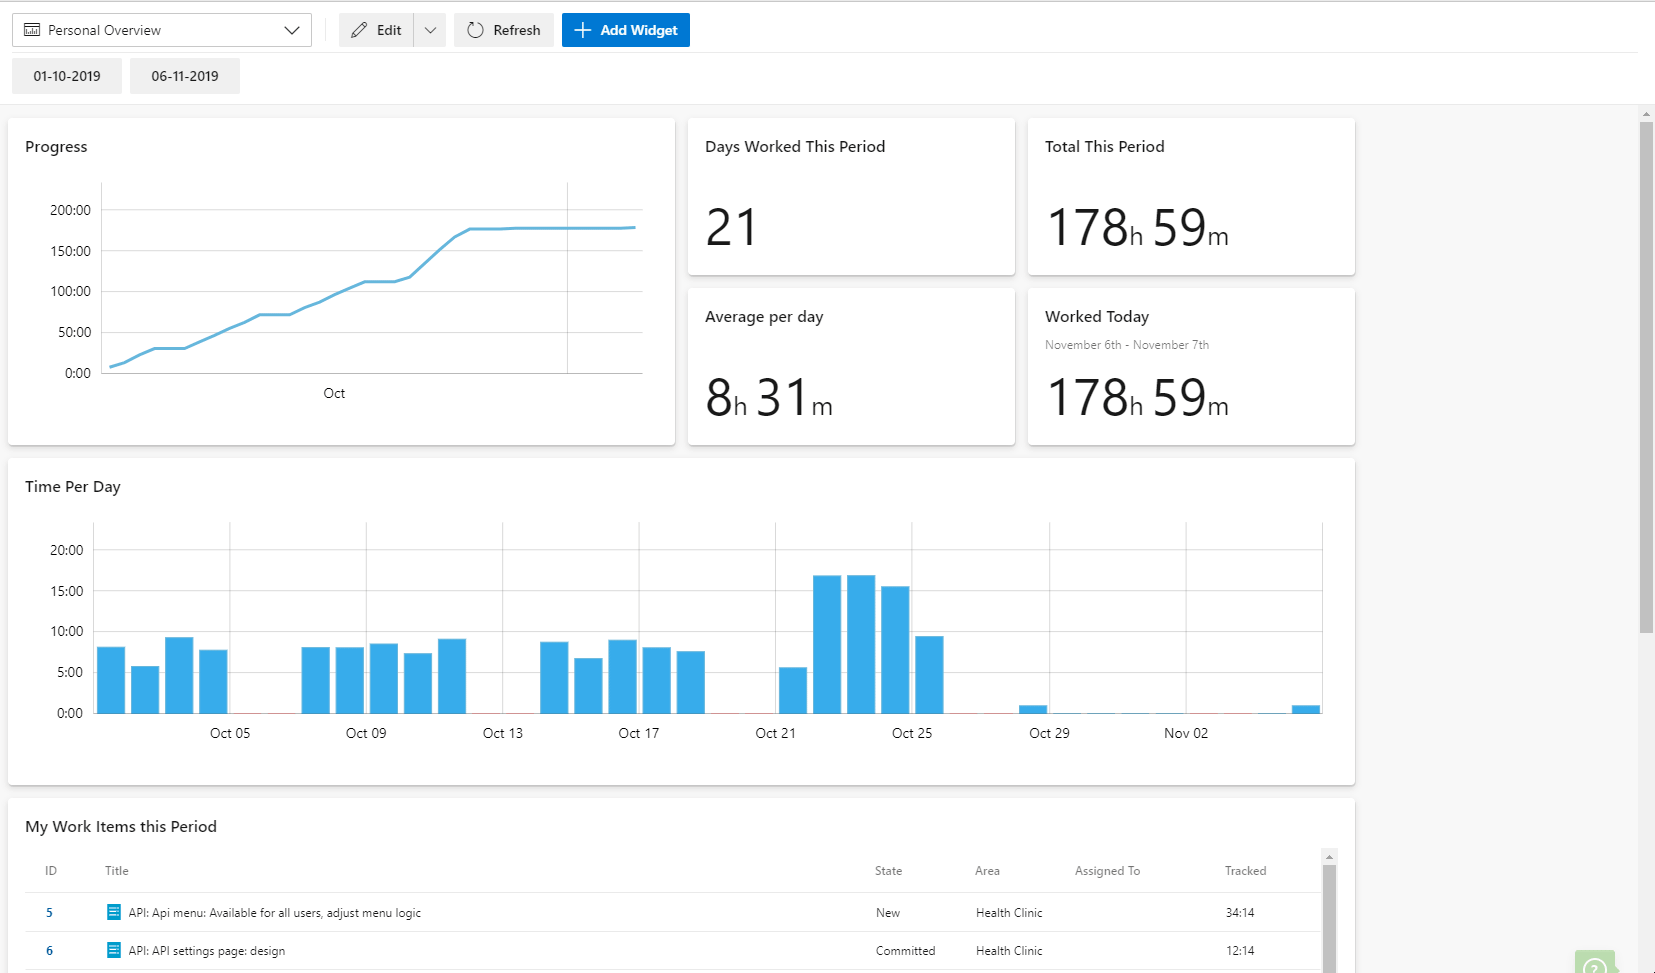Click the work items list scrollbar up arrow
1655x973 pixels.
tap(1329, 857)
